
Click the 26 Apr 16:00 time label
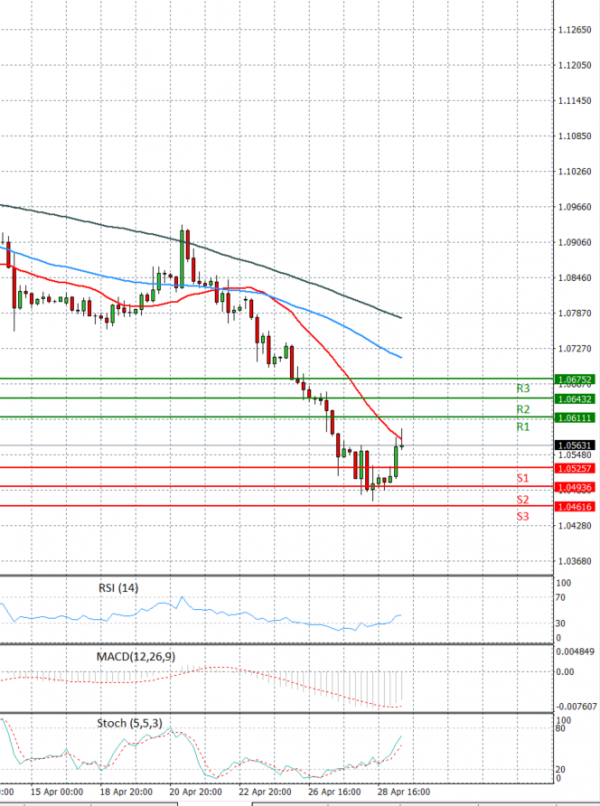point(334,792)
